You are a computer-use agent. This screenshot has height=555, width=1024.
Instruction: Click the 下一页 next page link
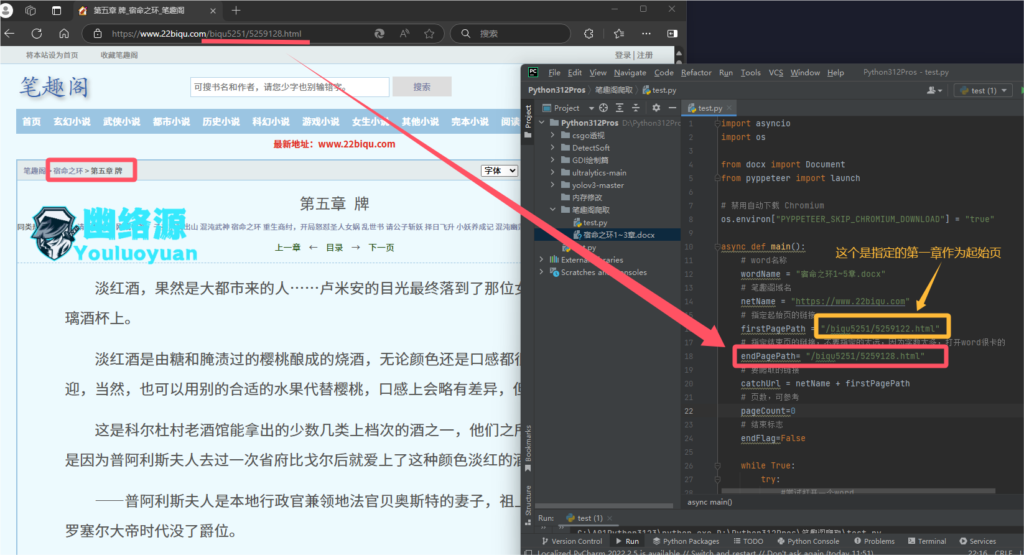click(x=380, y=247)
